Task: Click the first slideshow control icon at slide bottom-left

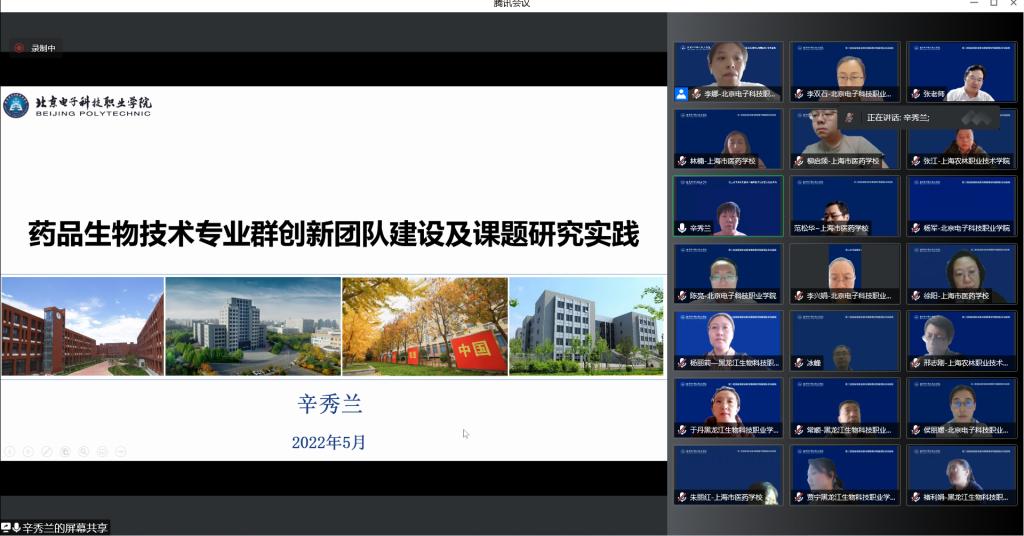Action: coord(10,451)
